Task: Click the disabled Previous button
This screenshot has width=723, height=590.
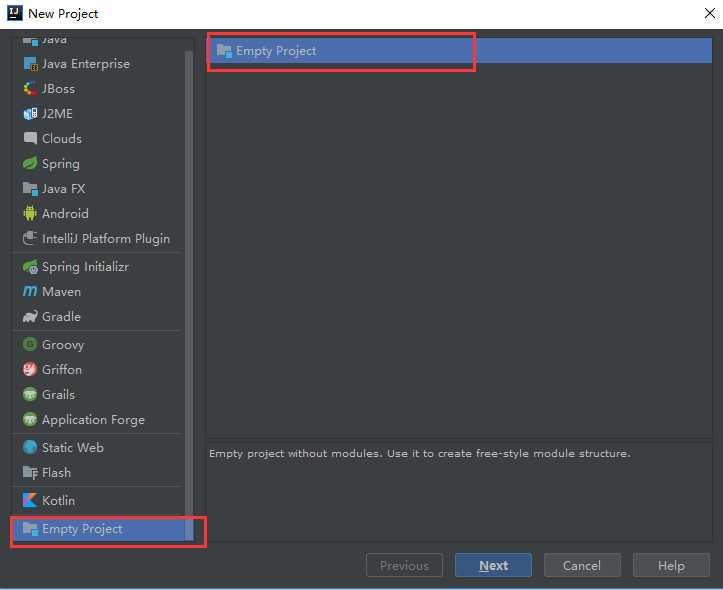Action: point(404,565)
